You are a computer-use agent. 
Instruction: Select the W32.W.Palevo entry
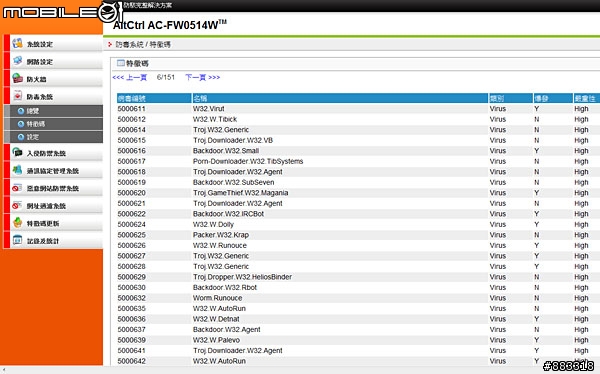point(216,340)
